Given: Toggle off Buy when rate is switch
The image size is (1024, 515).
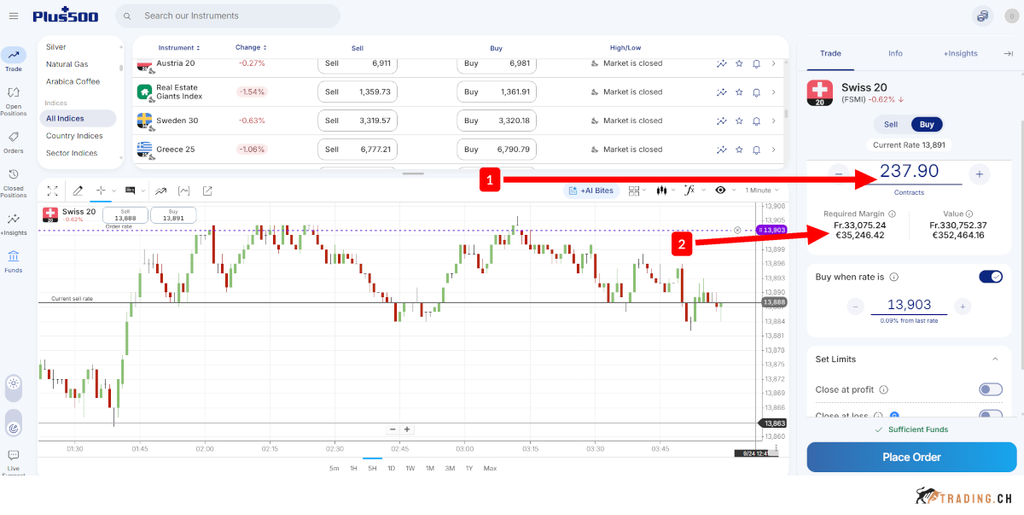Looking at the screenshot, I should pyautogui.click(x=991, y=277).
